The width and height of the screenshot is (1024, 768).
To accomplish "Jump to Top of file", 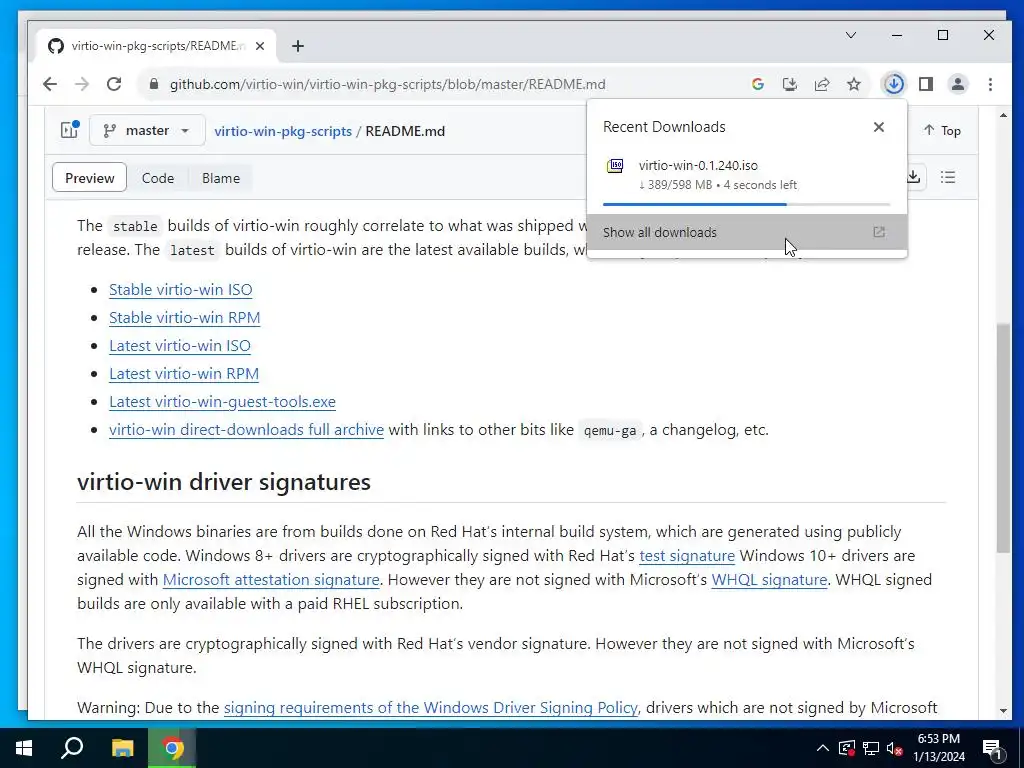I will [x=942, y=131].
